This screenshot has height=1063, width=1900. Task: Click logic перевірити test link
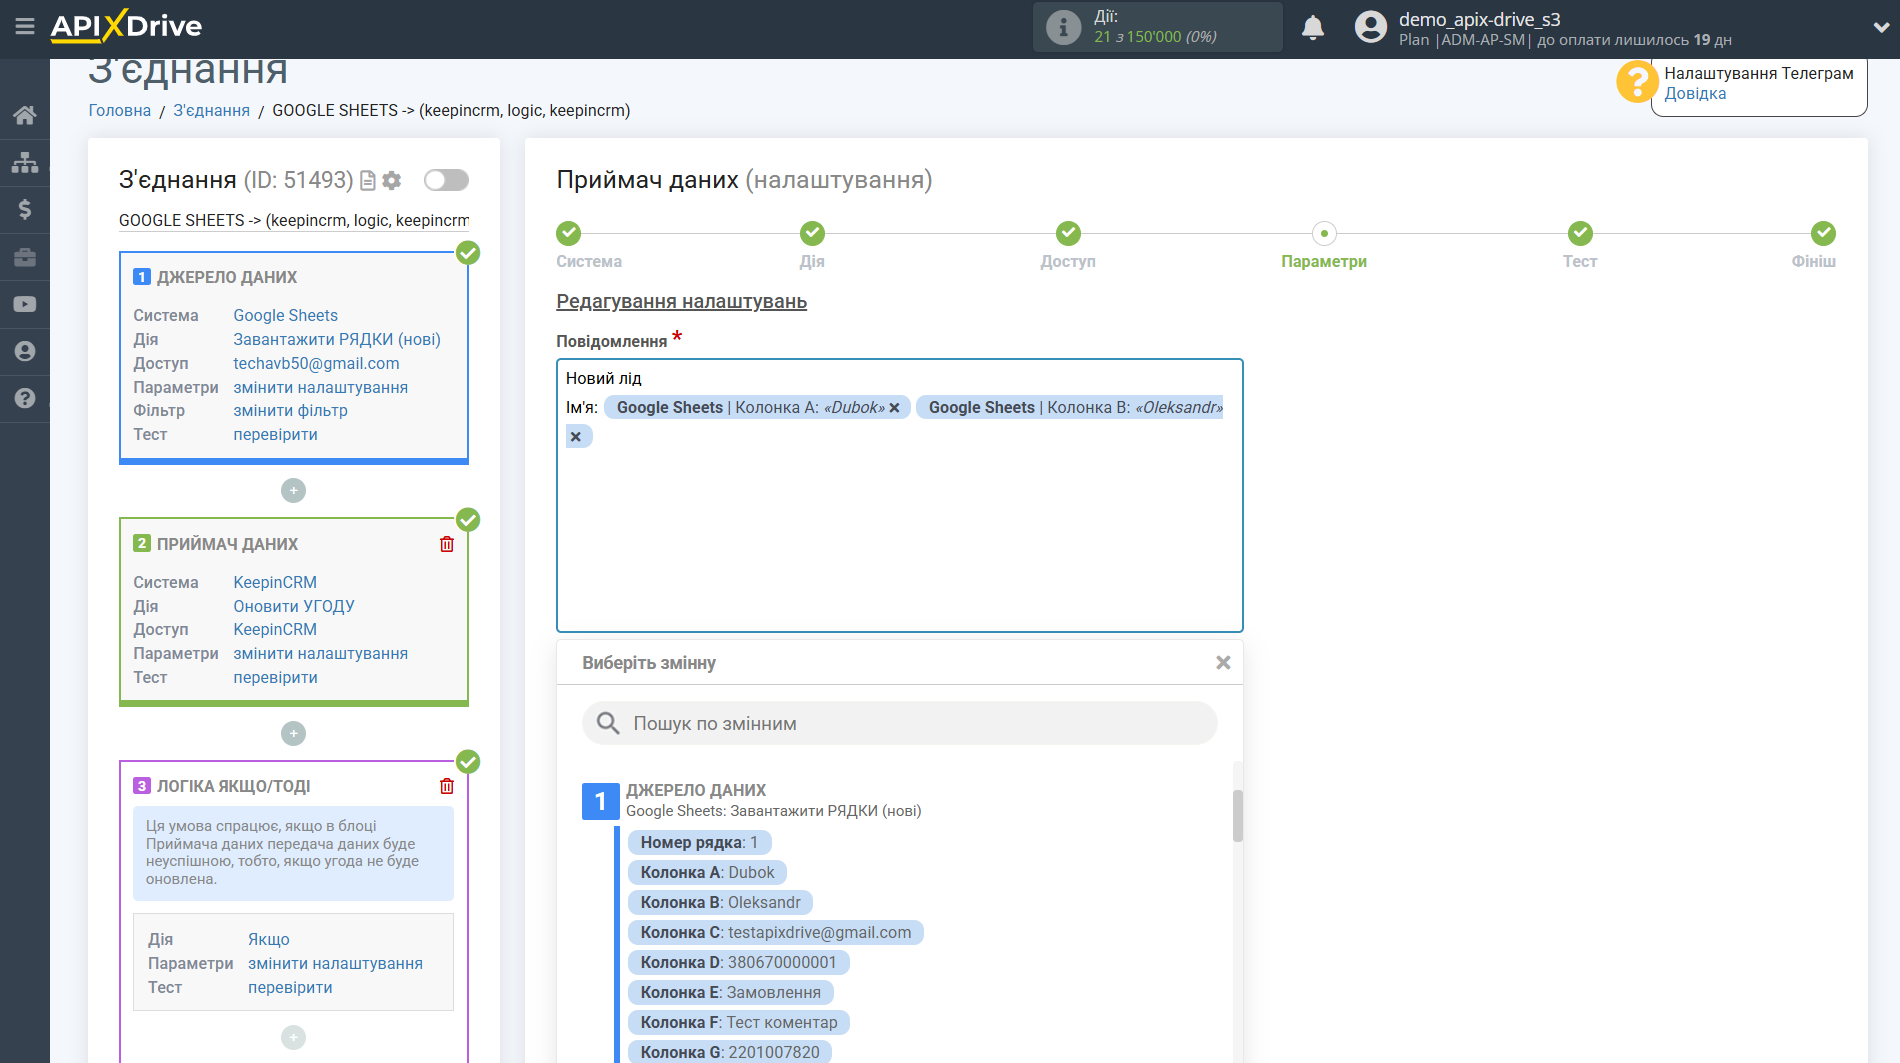[x=290, y=987]
